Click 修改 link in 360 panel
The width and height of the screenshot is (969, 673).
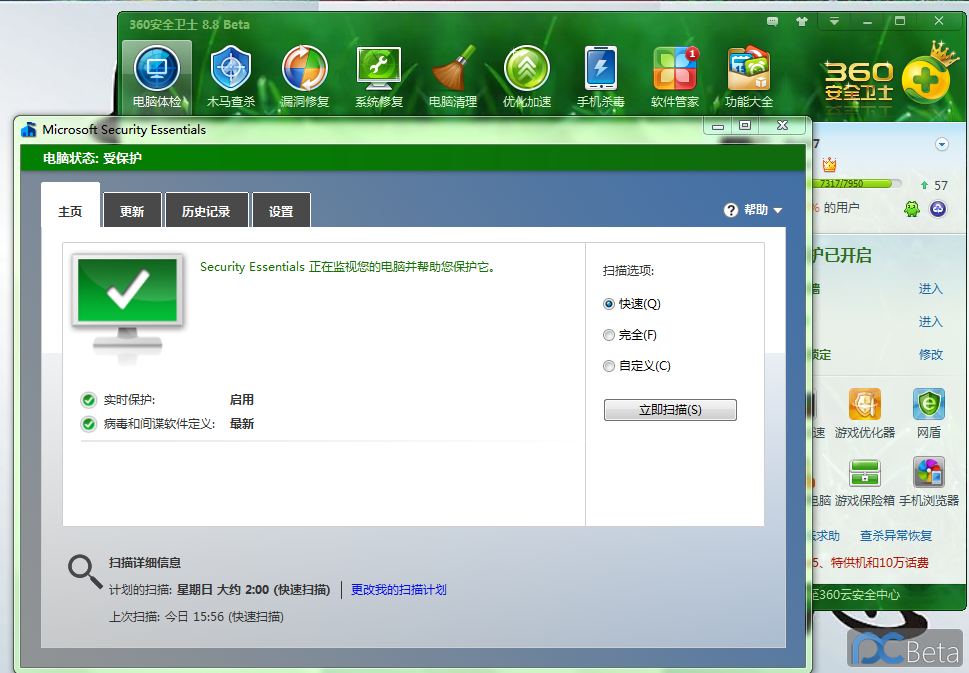tap(931, 355)
